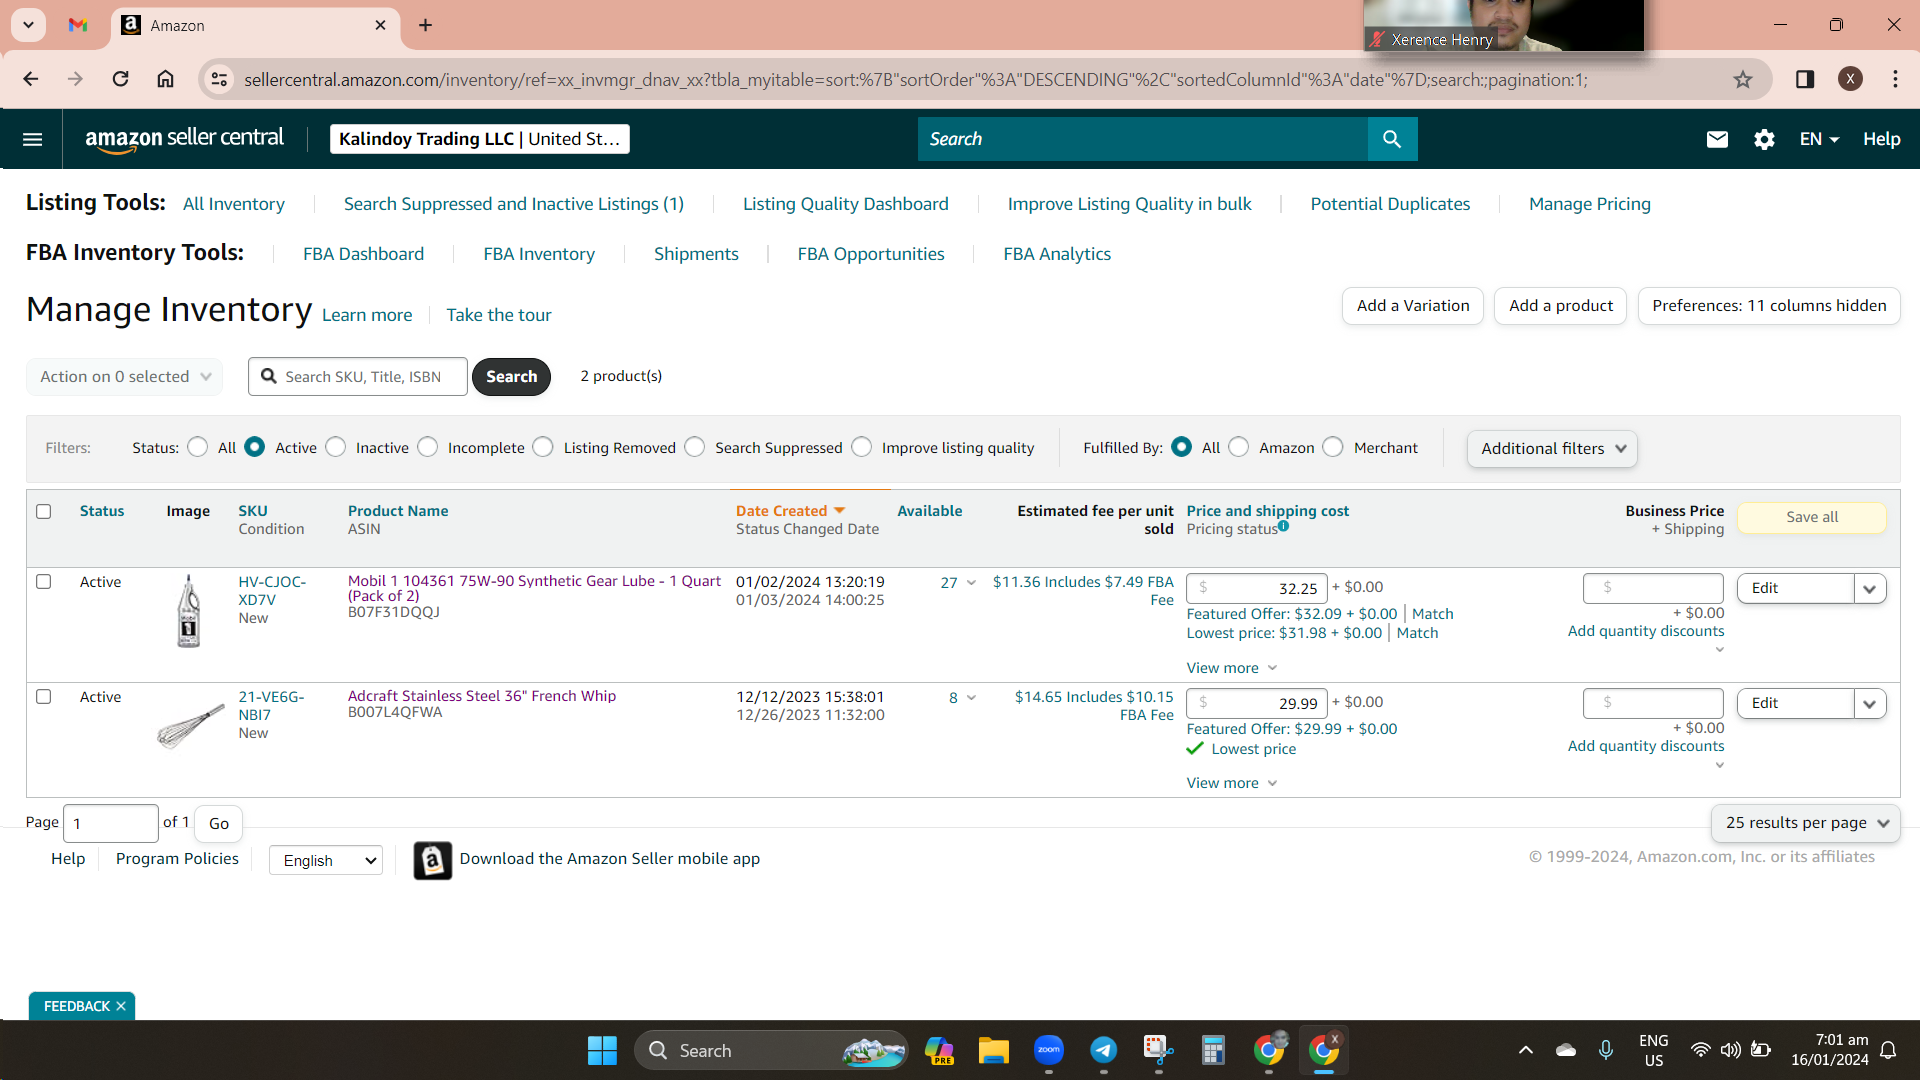Viewport: 1920px width, 1080px height.
Task: Tick the checkbox for Mobil 1 Gear Lube
Action: tap(44, 582)
